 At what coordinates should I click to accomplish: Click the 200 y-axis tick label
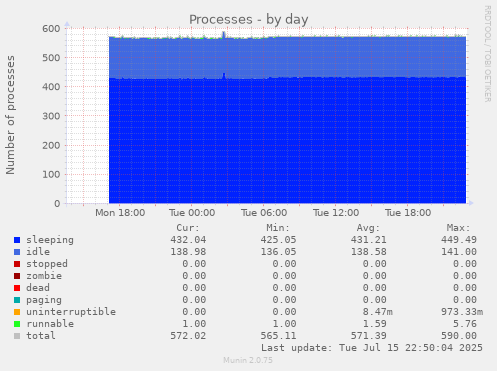(51, 145)
